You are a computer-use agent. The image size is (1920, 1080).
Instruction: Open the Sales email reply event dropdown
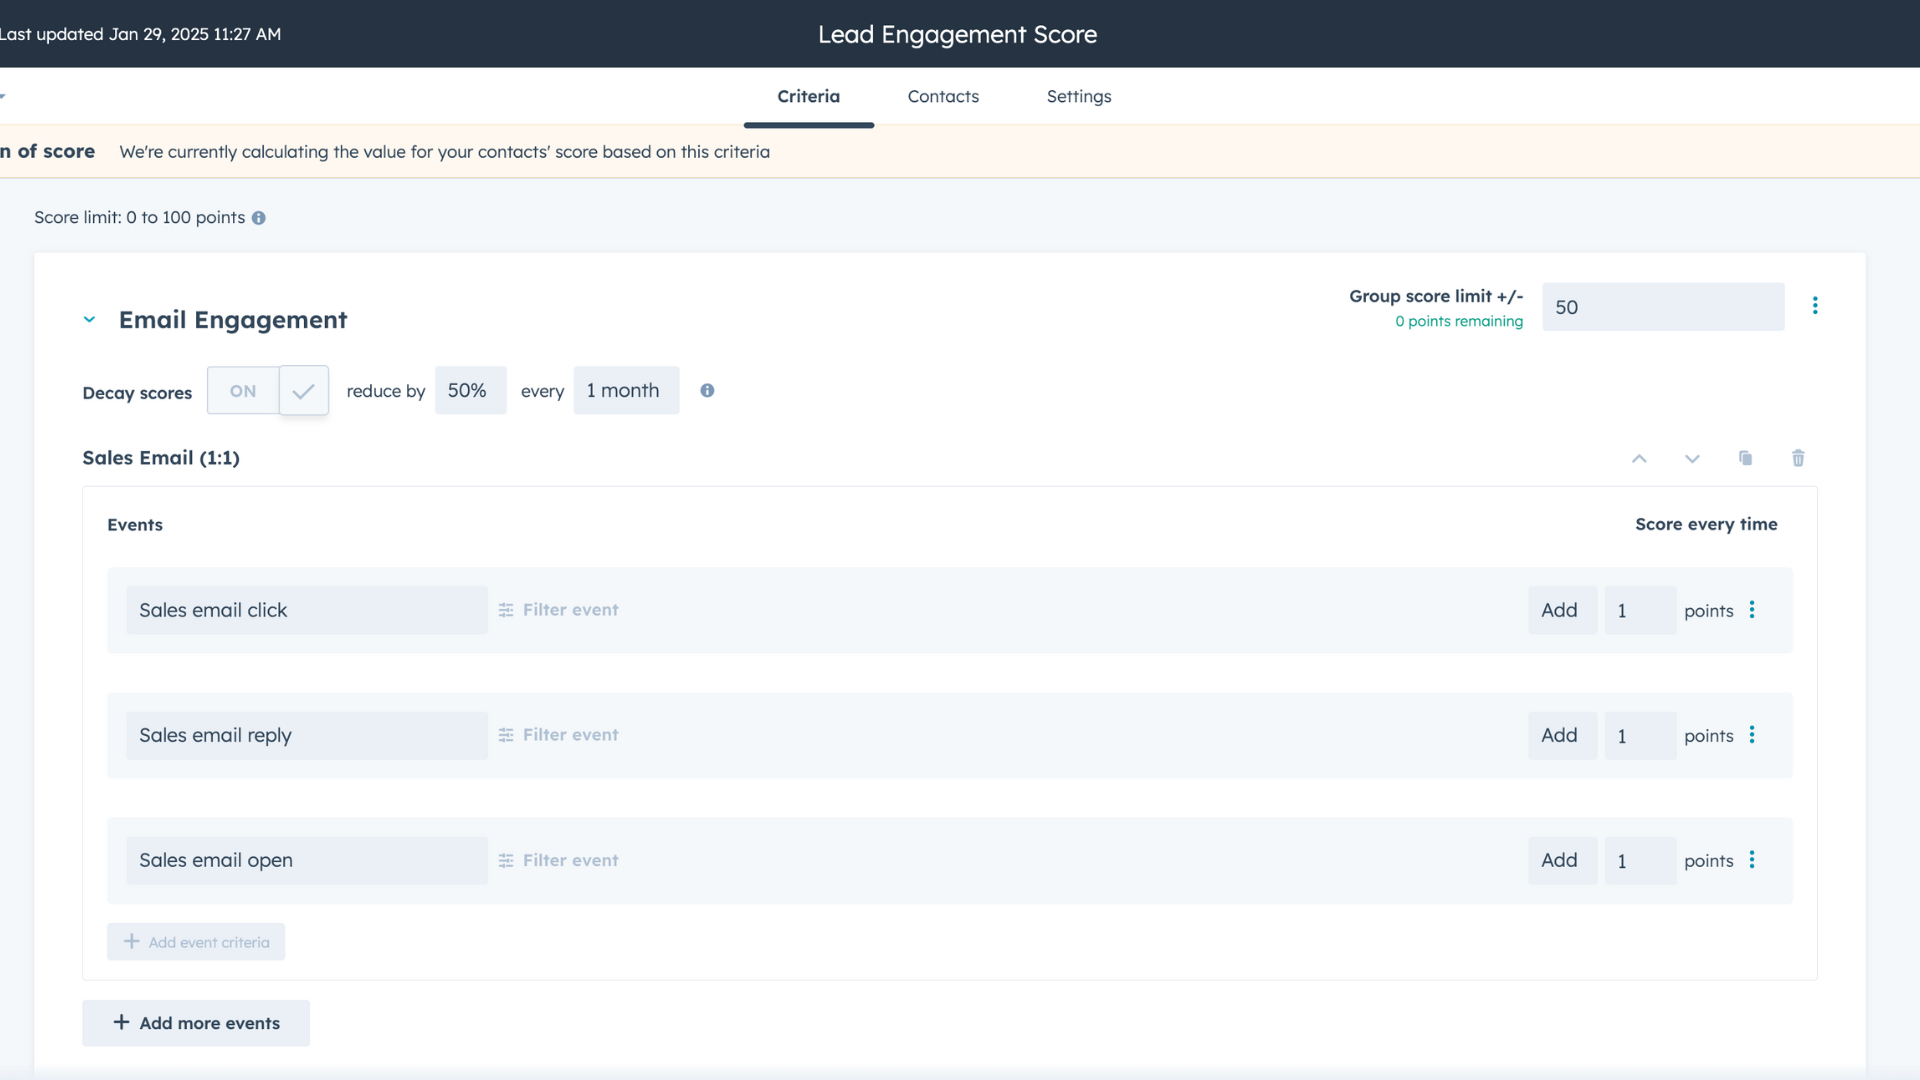[306, 736]
